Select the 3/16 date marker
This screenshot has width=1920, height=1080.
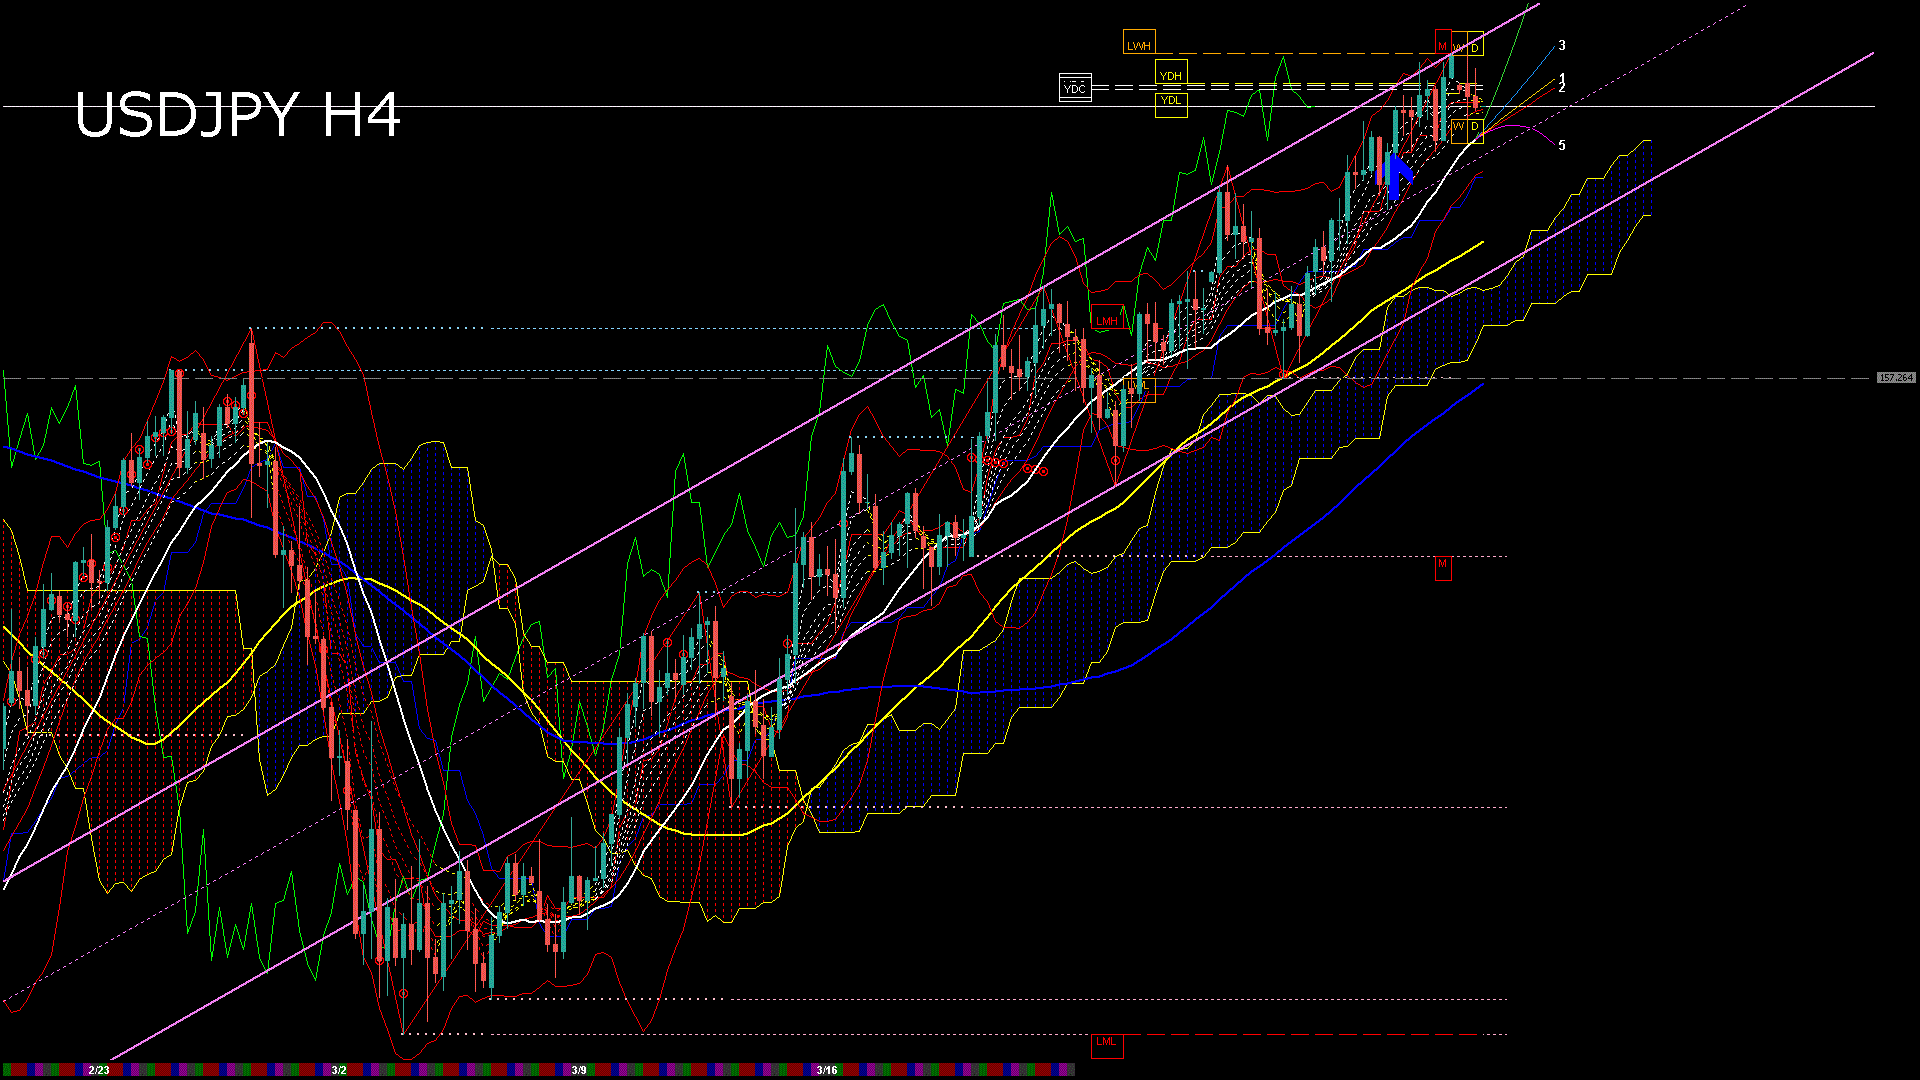click(826, 1070)
